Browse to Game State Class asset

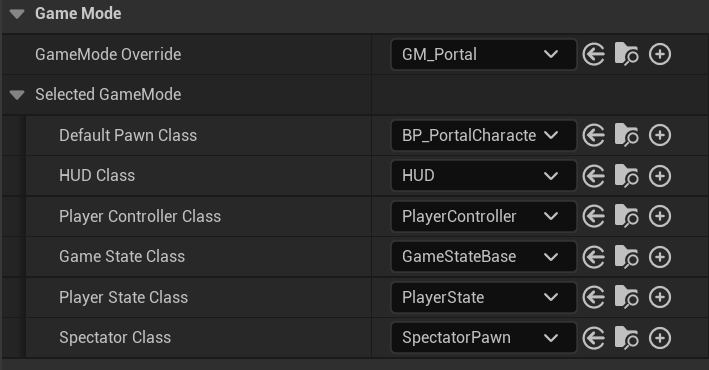627,256
